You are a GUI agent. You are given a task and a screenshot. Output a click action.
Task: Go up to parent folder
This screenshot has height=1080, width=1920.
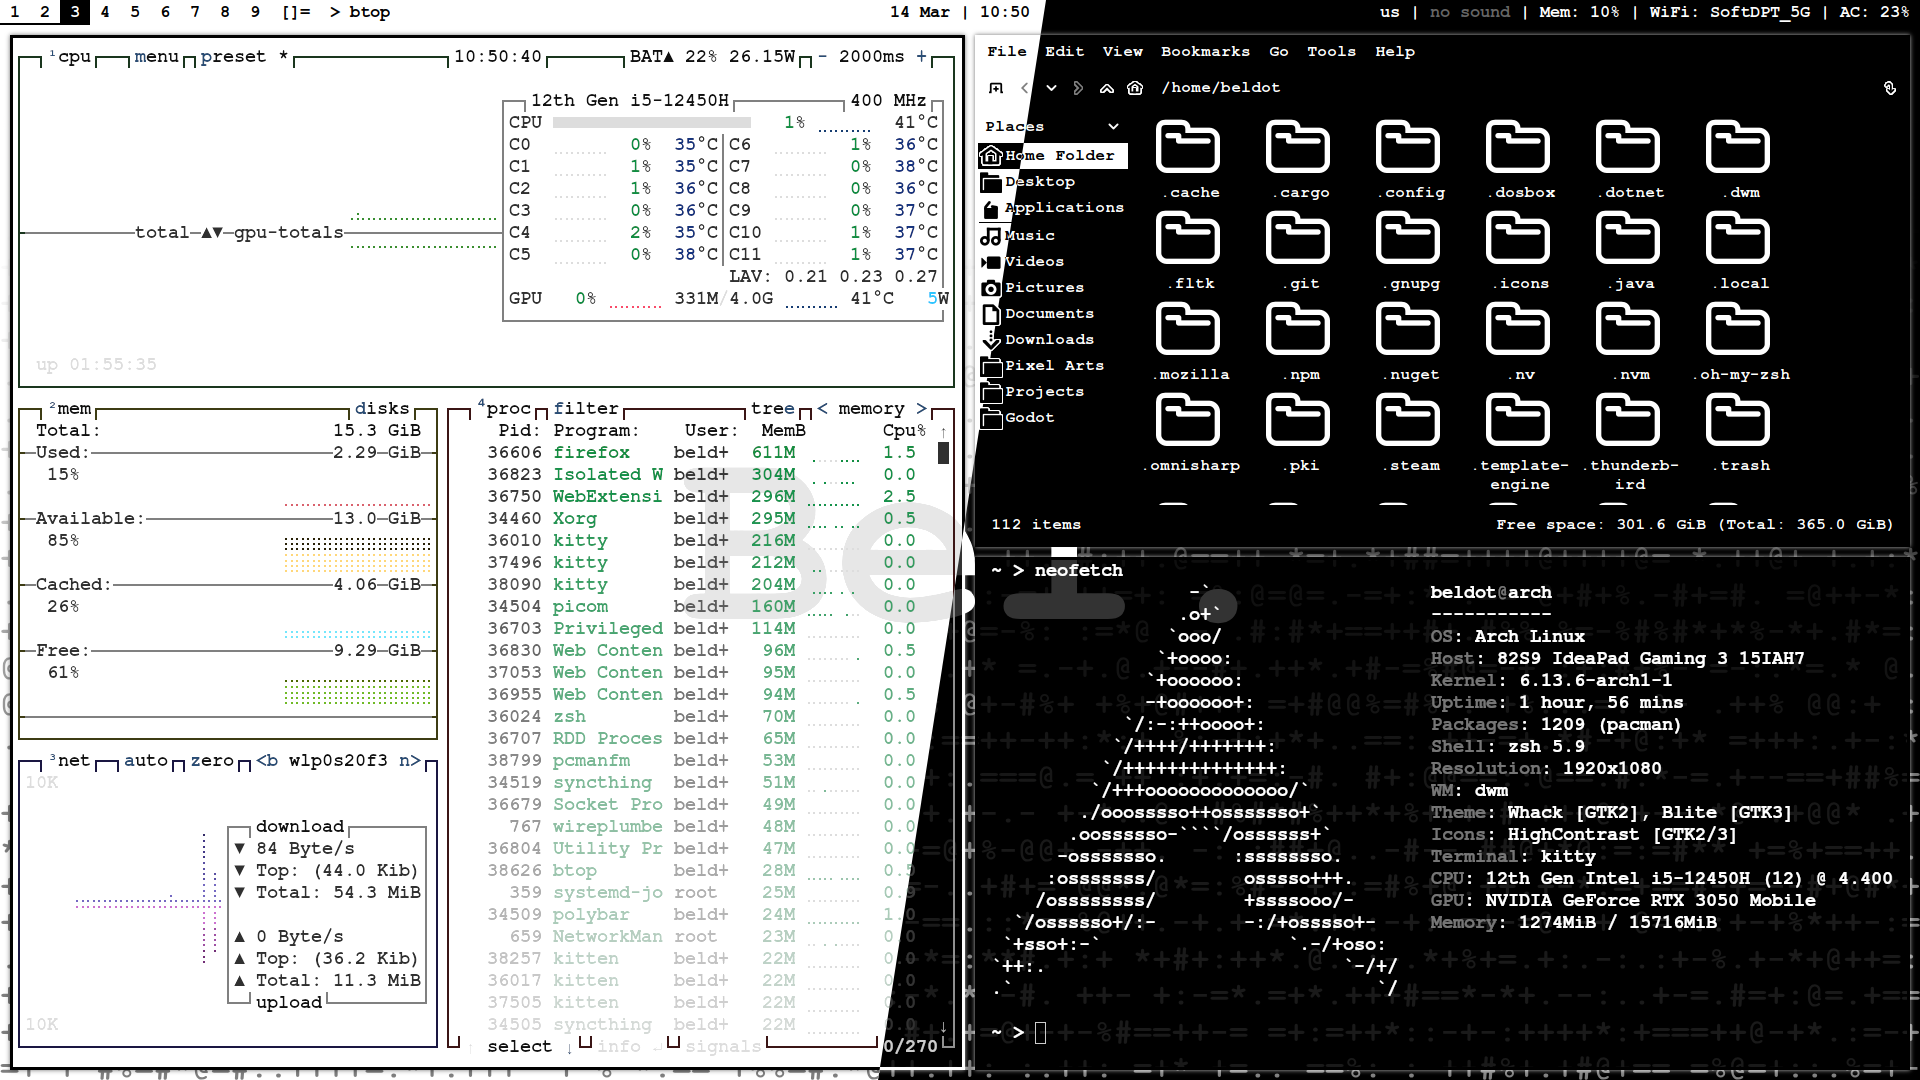pyautogui.click(x=1107, y=88)
